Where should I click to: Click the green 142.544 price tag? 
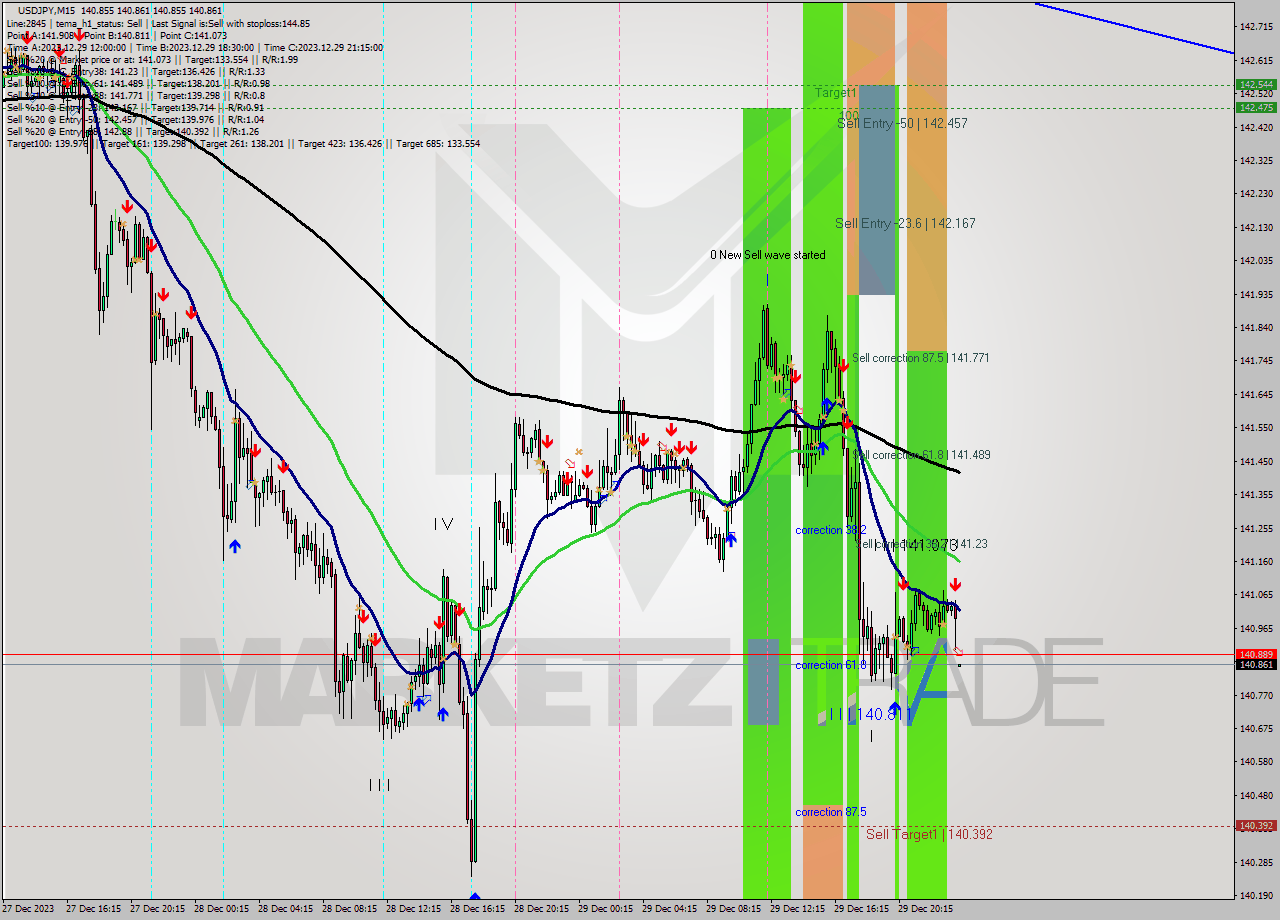pyautogui.click(x=1256, y=85)
